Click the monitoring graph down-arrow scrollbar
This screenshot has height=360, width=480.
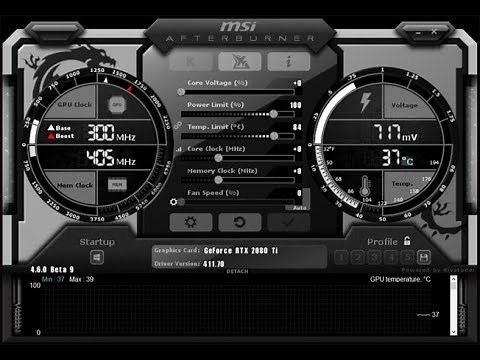453,332
